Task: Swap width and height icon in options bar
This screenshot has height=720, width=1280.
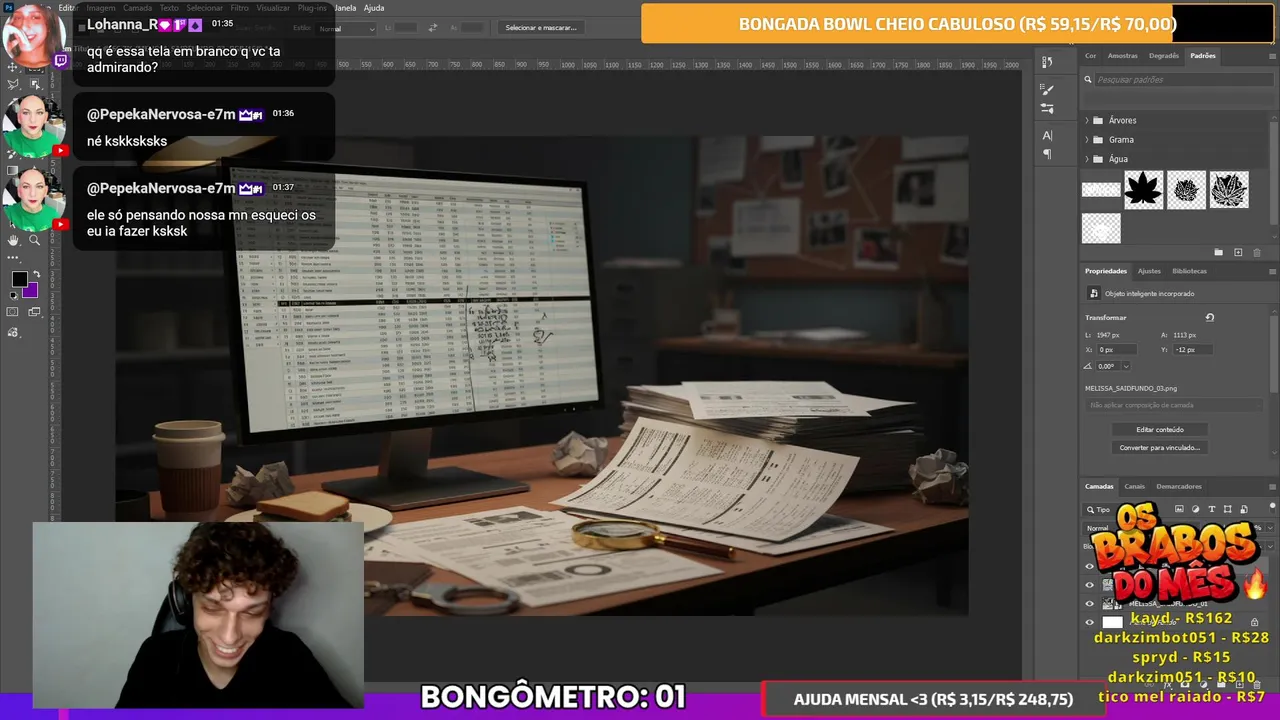Action: pos(433,28)
